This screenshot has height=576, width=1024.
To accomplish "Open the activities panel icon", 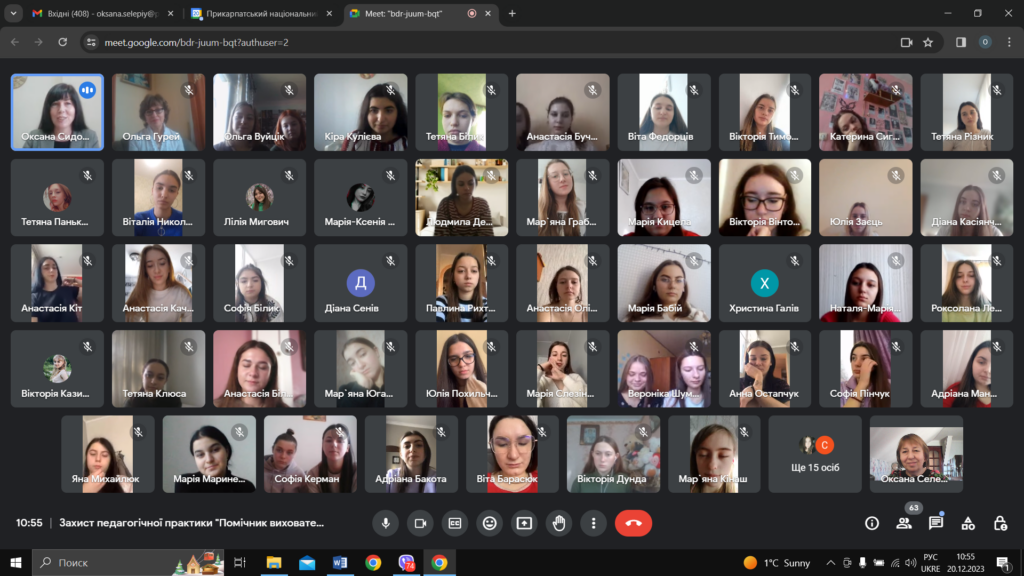I will [968, 523].
